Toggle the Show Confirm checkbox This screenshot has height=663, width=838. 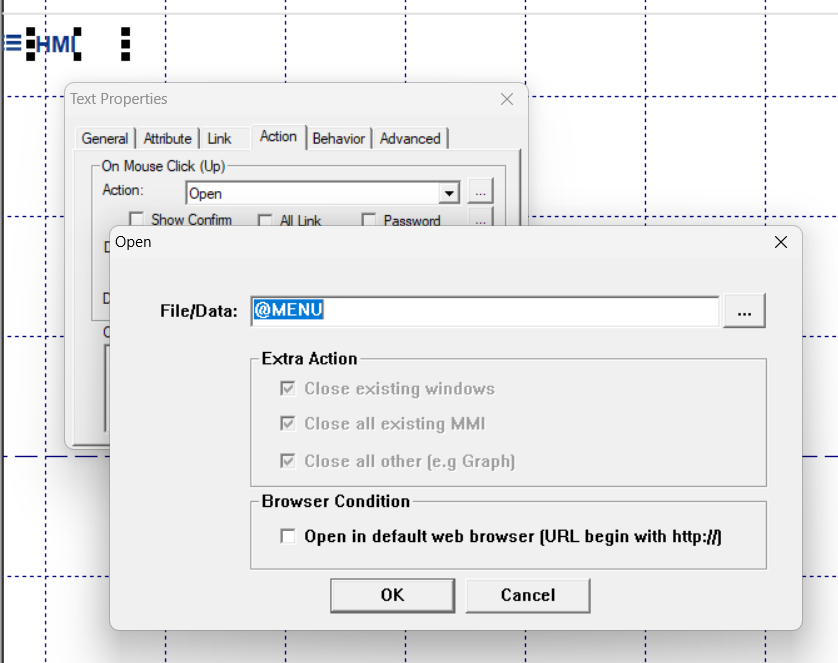tap(137, 220)
